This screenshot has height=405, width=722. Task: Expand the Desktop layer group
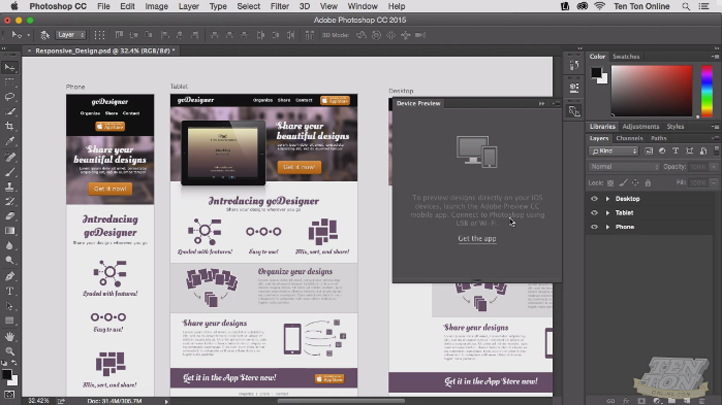tap(607, 199)
